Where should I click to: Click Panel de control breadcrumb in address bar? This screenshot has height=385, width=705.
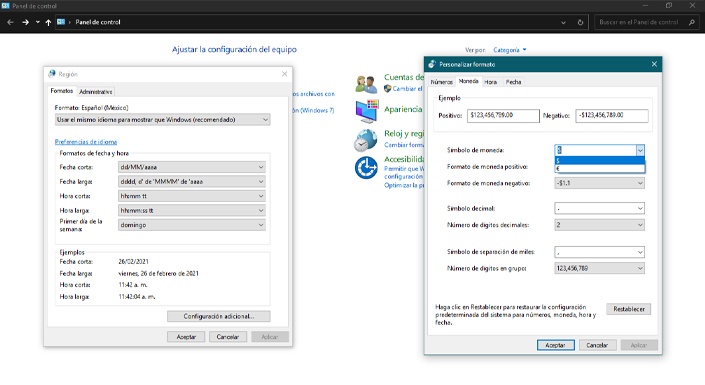pyautogui.click(x=98, y=22)
